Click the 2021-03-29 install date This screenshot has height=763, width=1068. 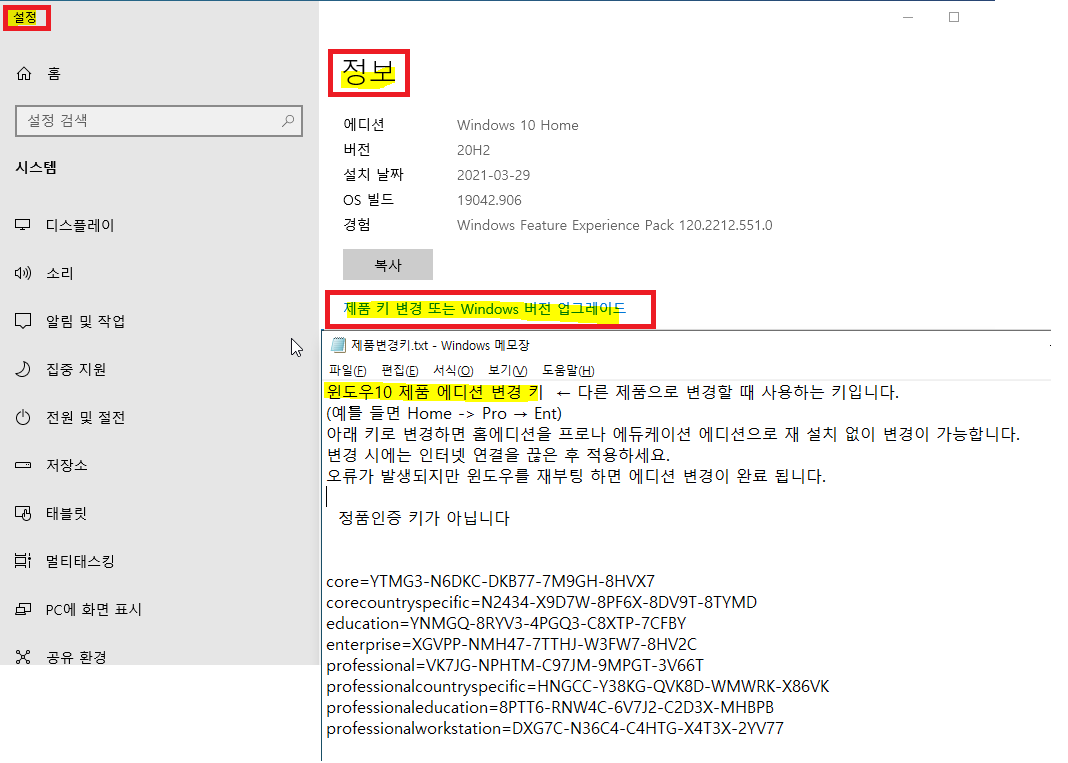click(x=493, y=175)
